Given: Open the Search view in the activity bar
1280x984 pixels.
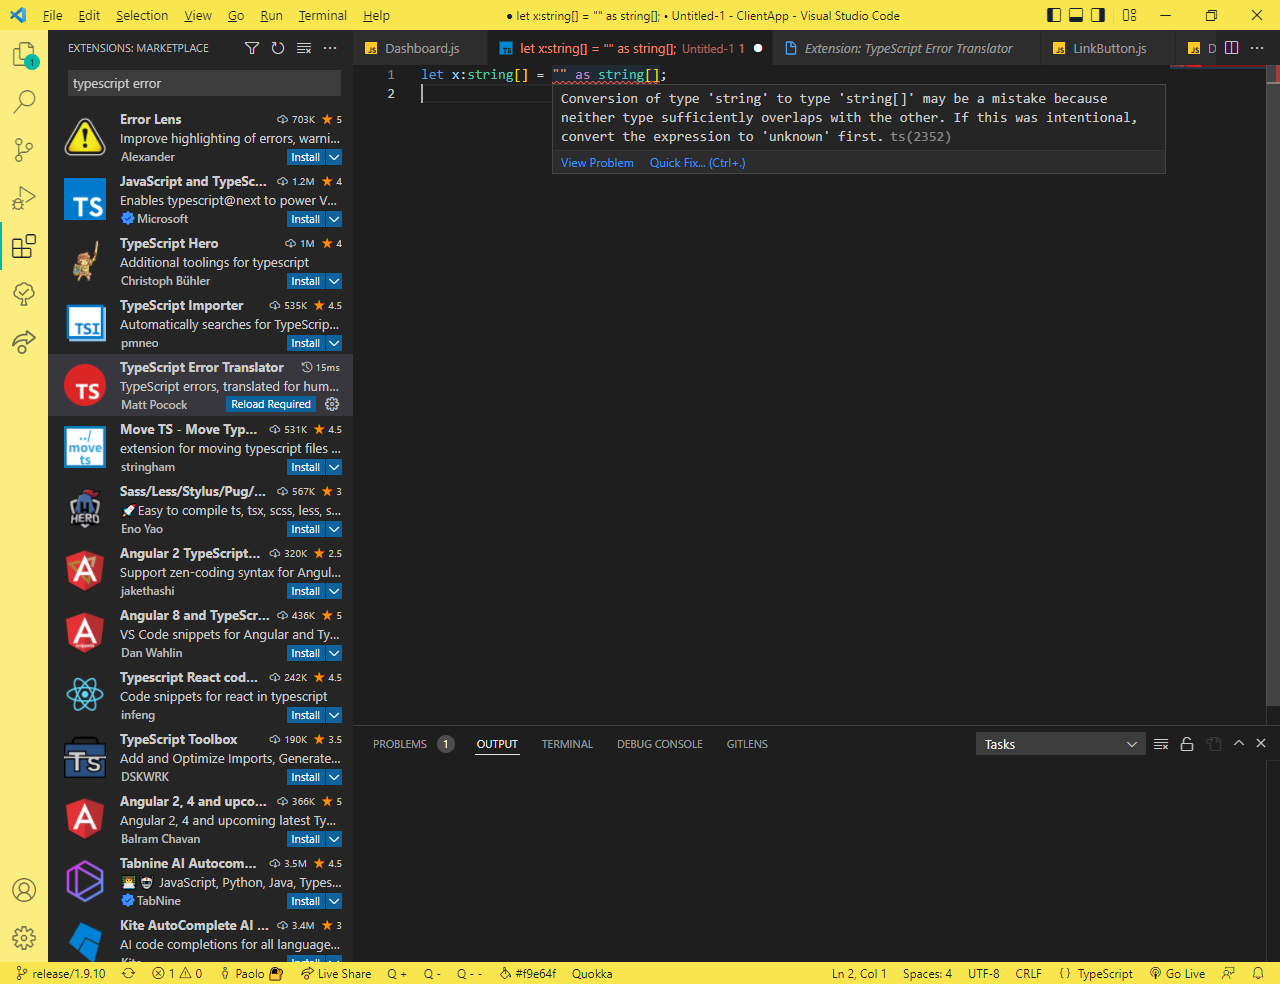Looking at the screenshot, I should (x=24, y=101).
